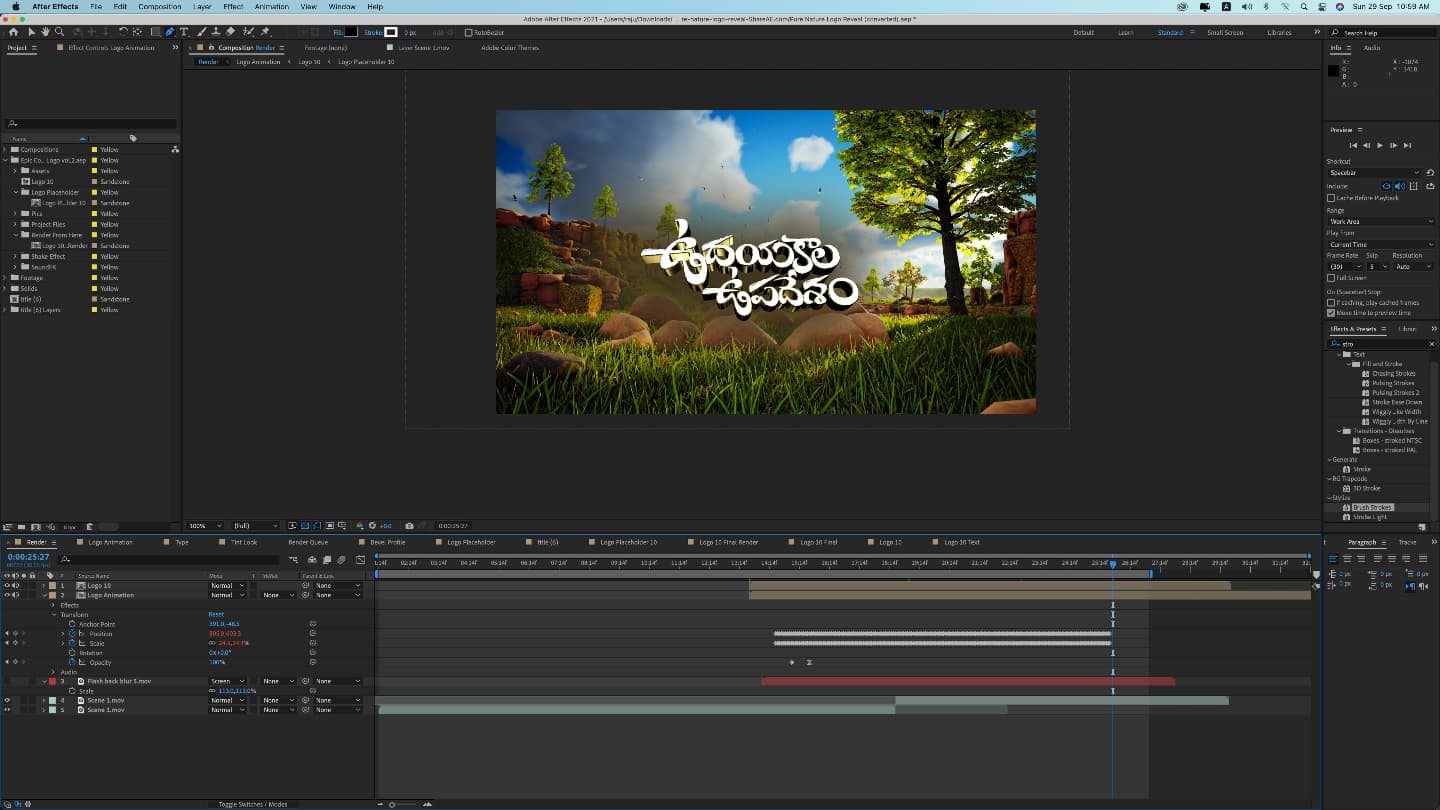Hide the Logo 10 layer eye

(x=7, y=586)
